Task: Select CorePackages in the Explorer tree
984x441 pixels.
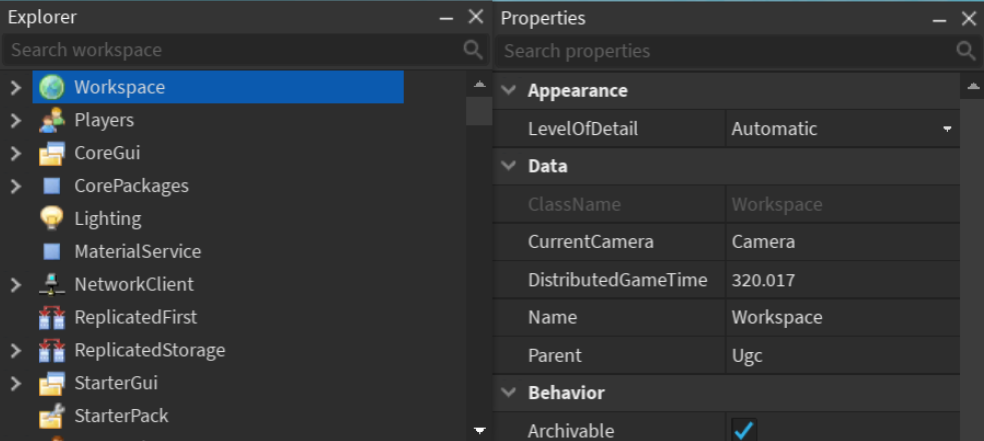Action: [131, 186]
